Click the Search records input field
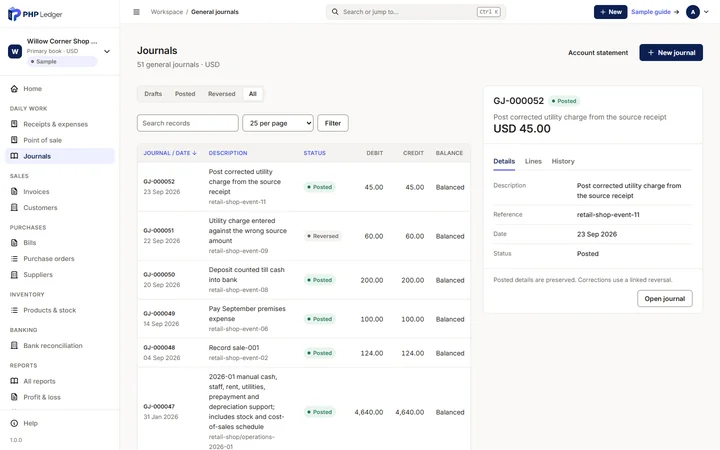Image resolution: width=720 pixels, height=450 pixels. 187,123
